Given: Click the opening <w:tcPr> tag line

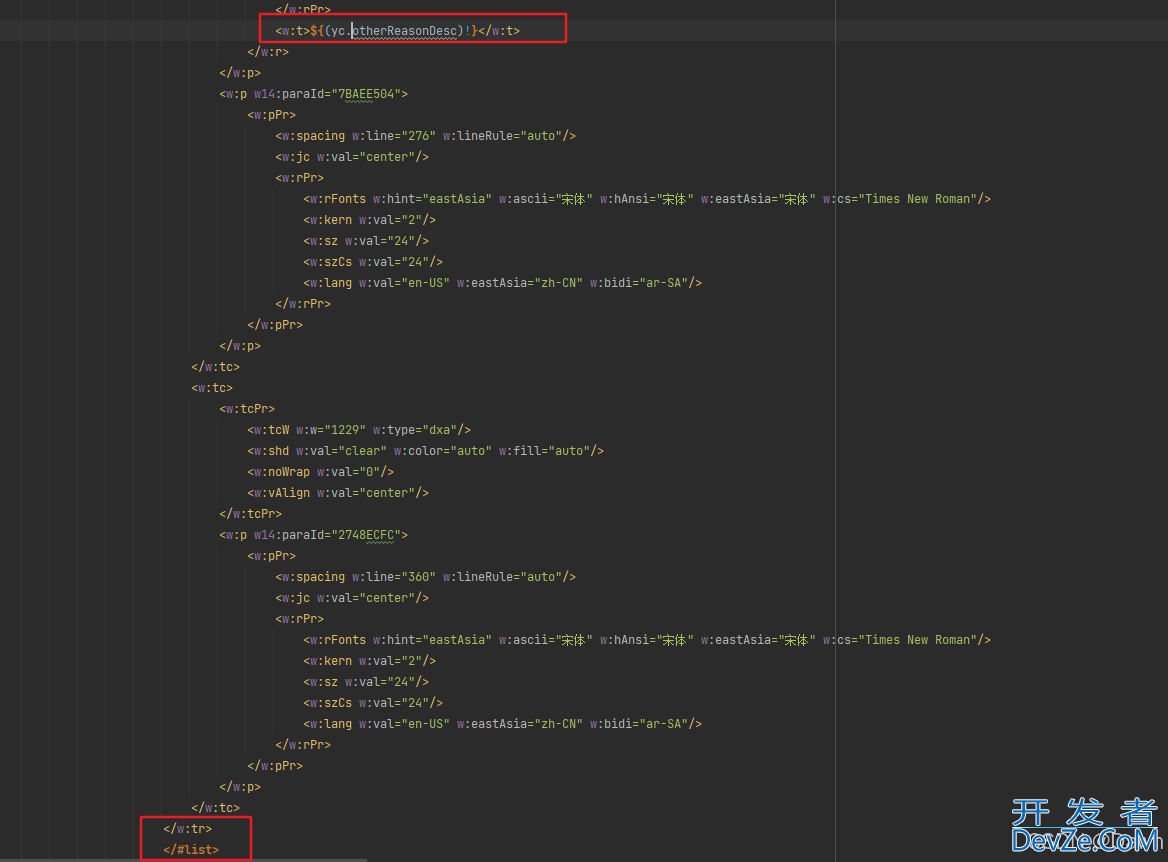Looking at the screenshot, I should 247,409.
